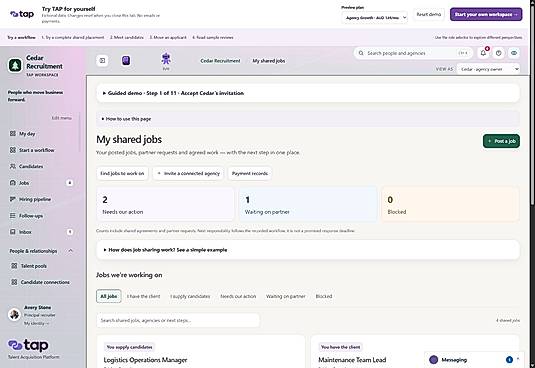Open the Logistics Operations Manager job card
The image size is (535, 368).
click(201, 352)
